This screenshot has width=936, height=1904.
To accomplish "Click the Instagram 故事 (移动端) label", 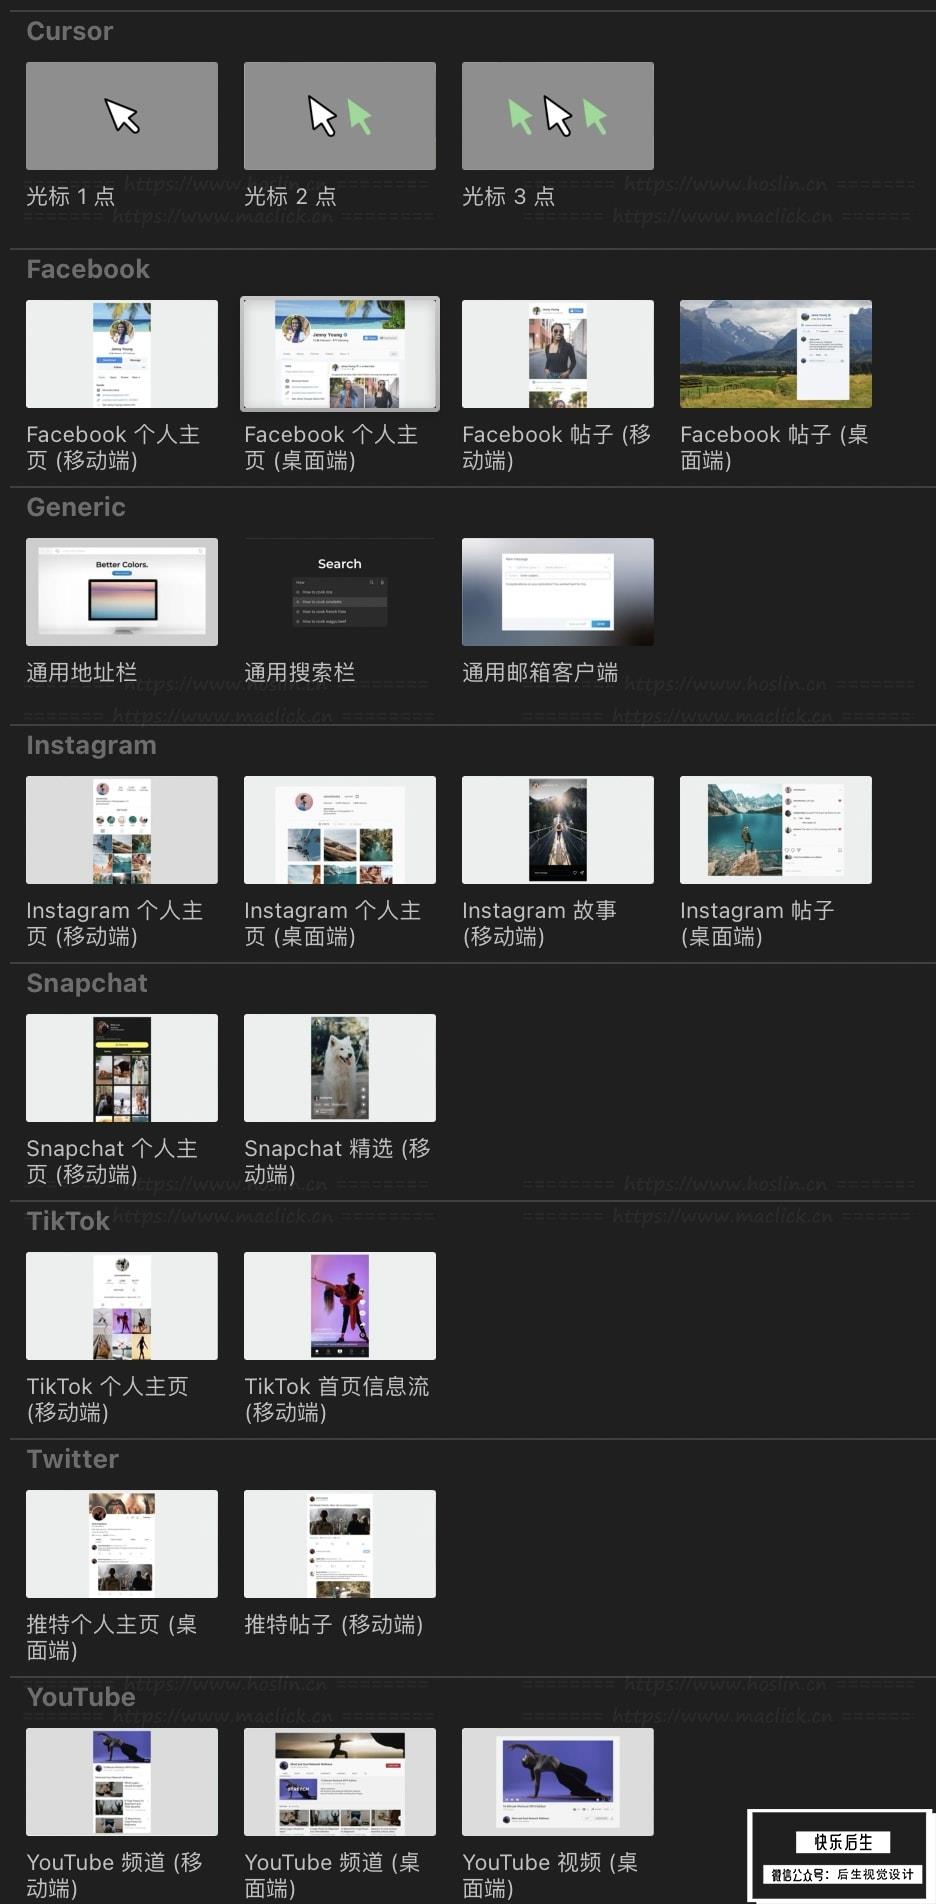I will (x=539, y=923).
